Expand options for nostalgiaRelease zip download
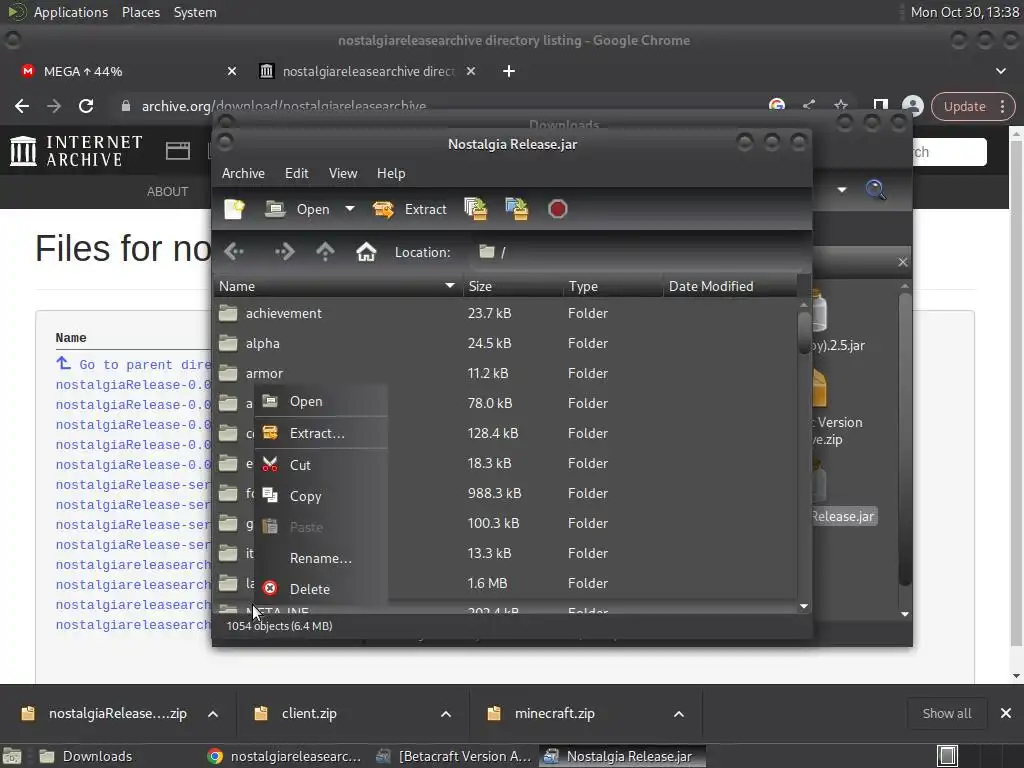Image resolution: width=1024 pixels, height=768 pixels. pyautogui.click(x=213, y=714)
